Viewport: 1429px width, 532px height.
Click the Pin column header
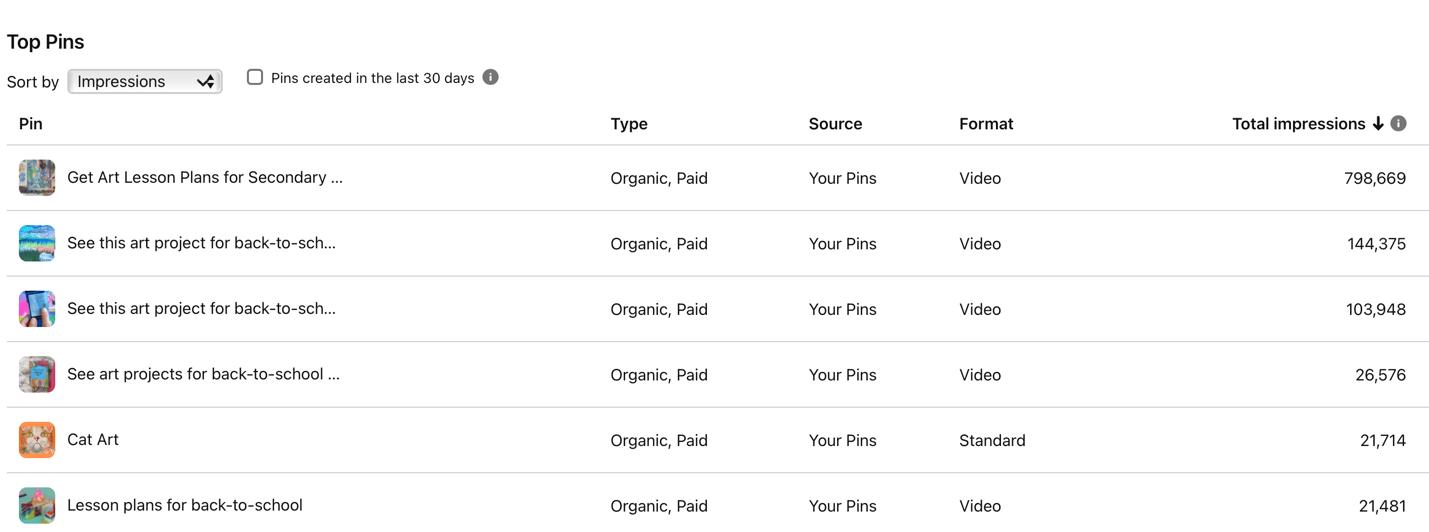[31, 124]
